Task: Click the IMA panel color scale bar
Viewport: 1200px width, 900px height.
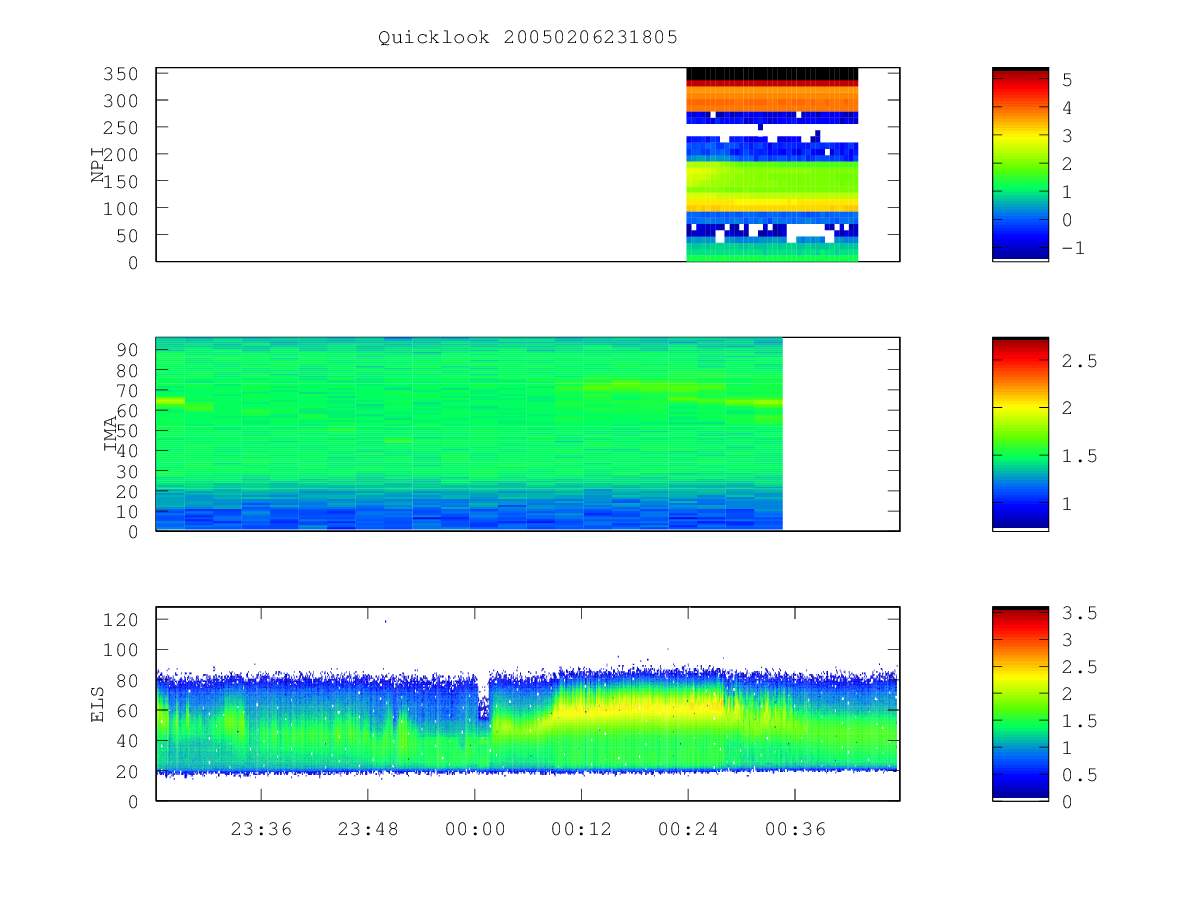Action: click(x=1020, y=434)
